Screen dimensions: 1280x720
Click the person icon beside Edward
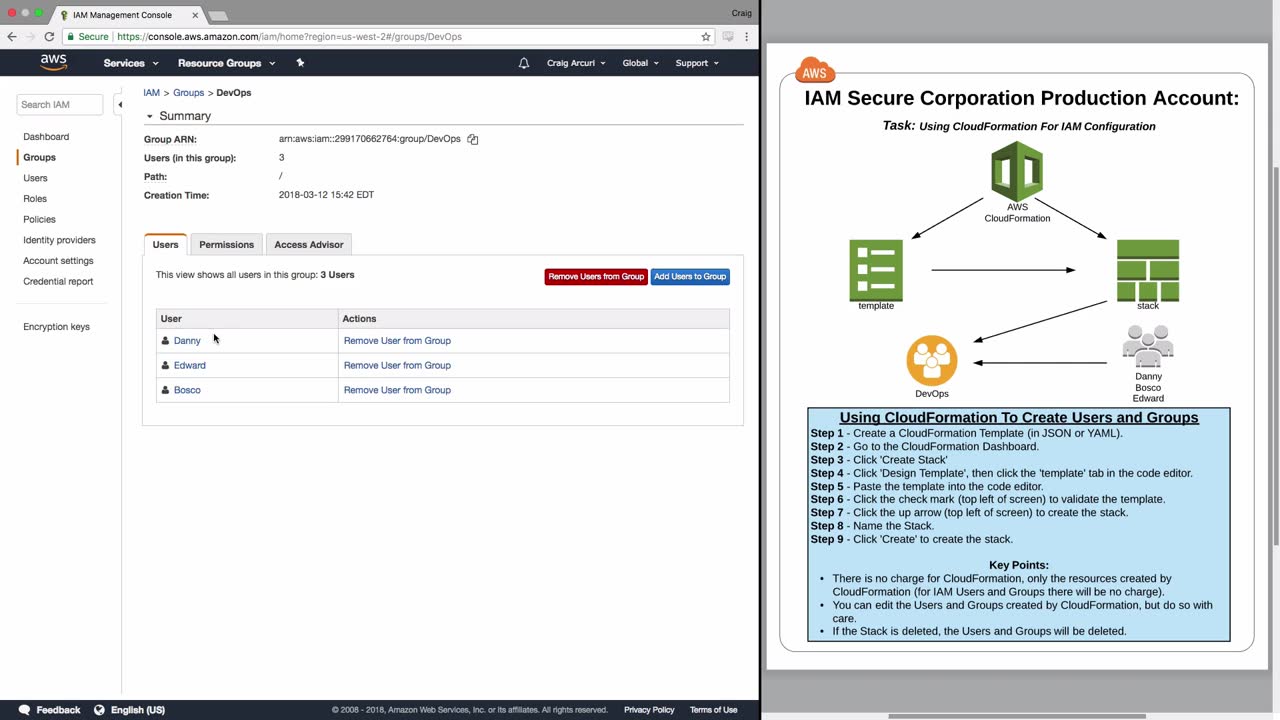pyautogui.click(x=166, y=366)
